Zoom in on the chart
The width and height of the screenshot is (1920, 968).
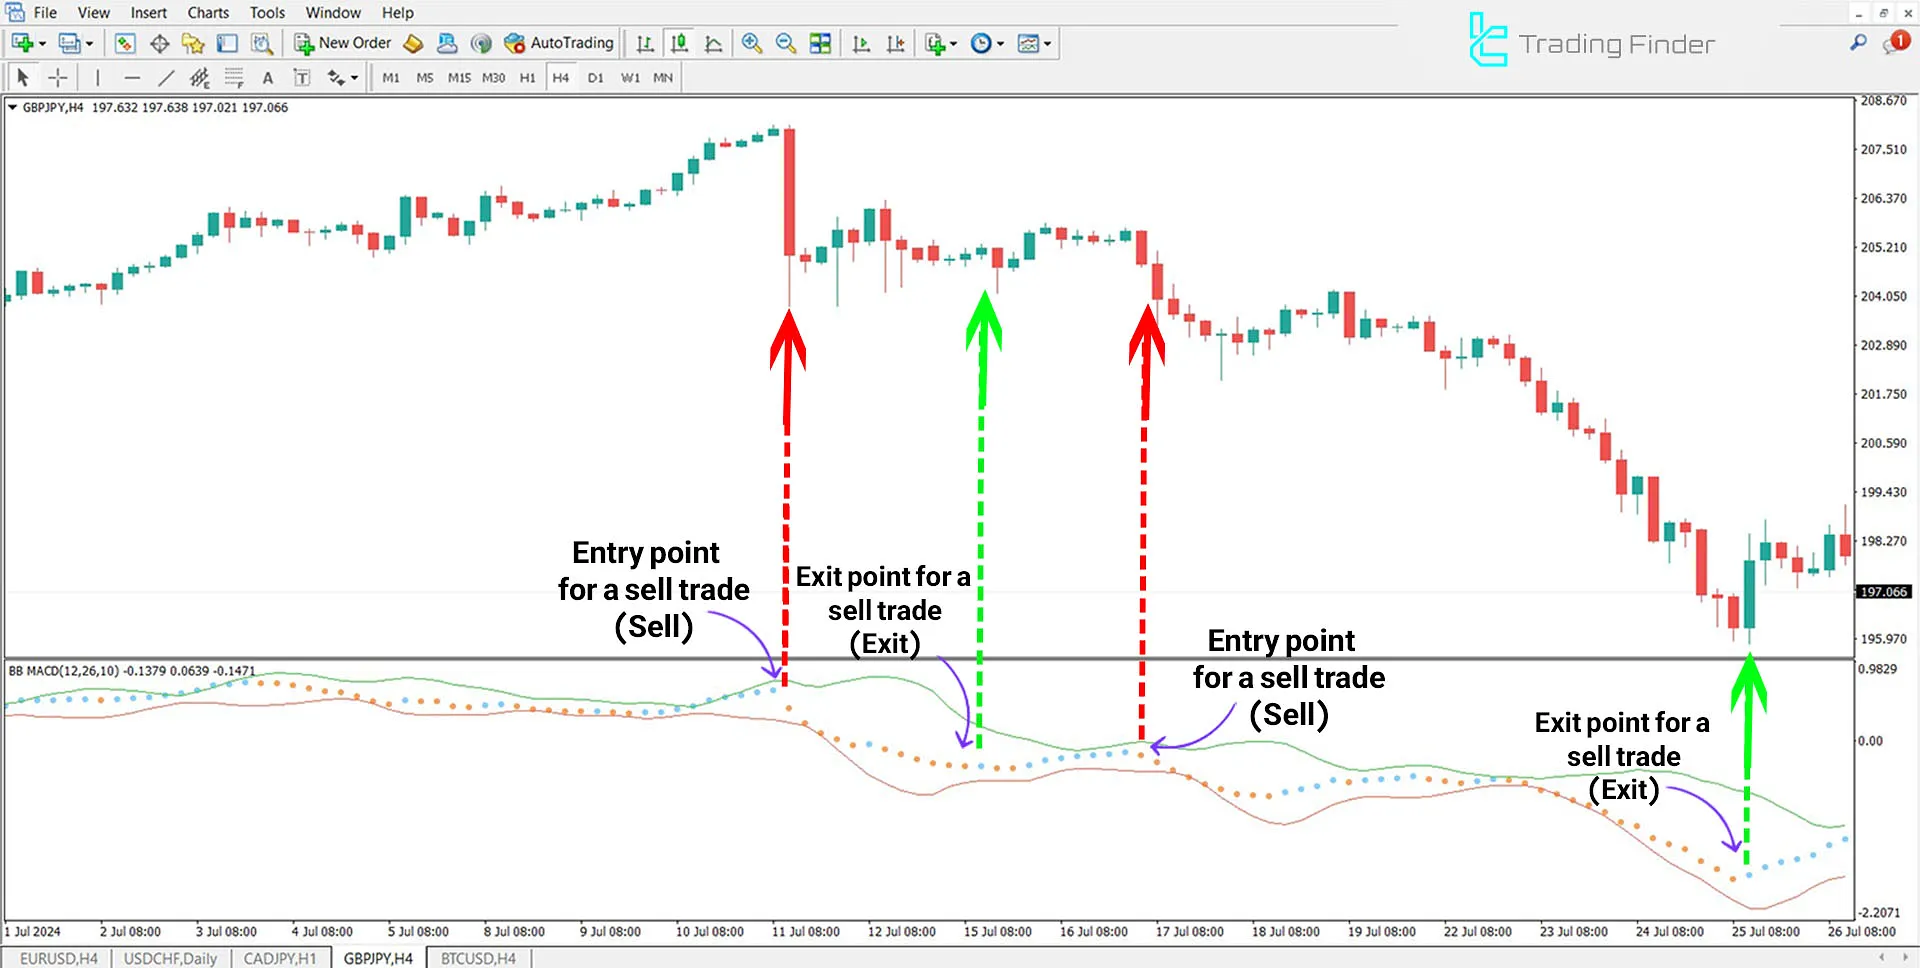point(752,43)
